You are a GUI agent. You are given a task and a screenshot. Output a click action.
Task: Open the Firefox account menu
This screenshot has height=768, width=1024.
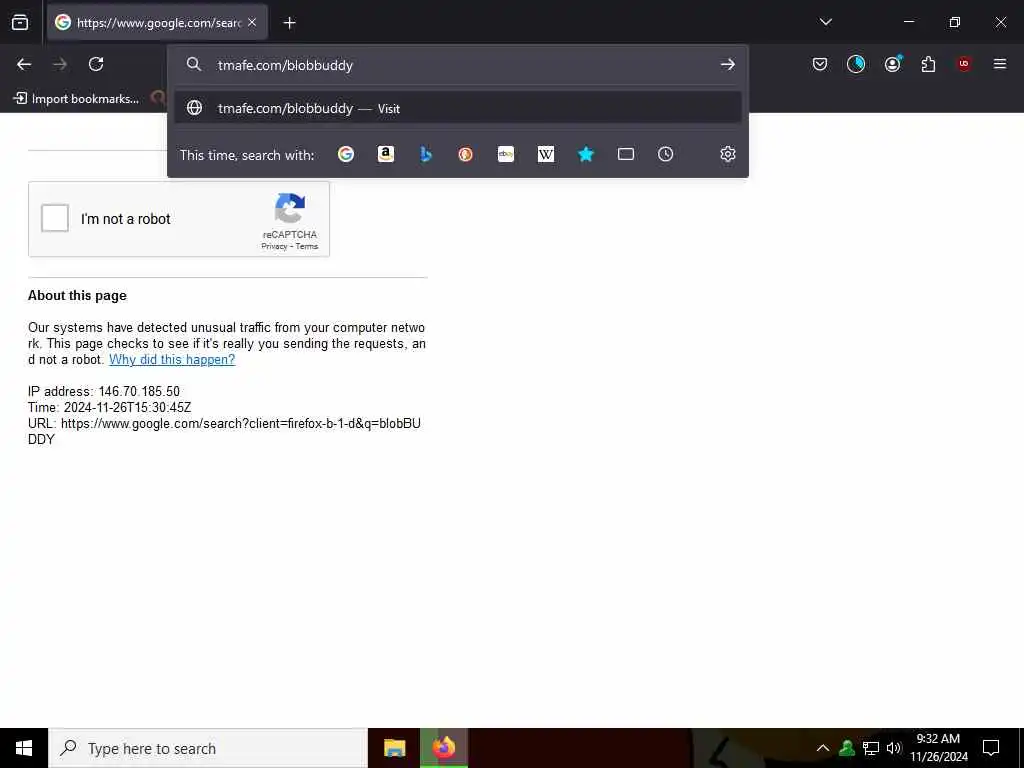893,64
